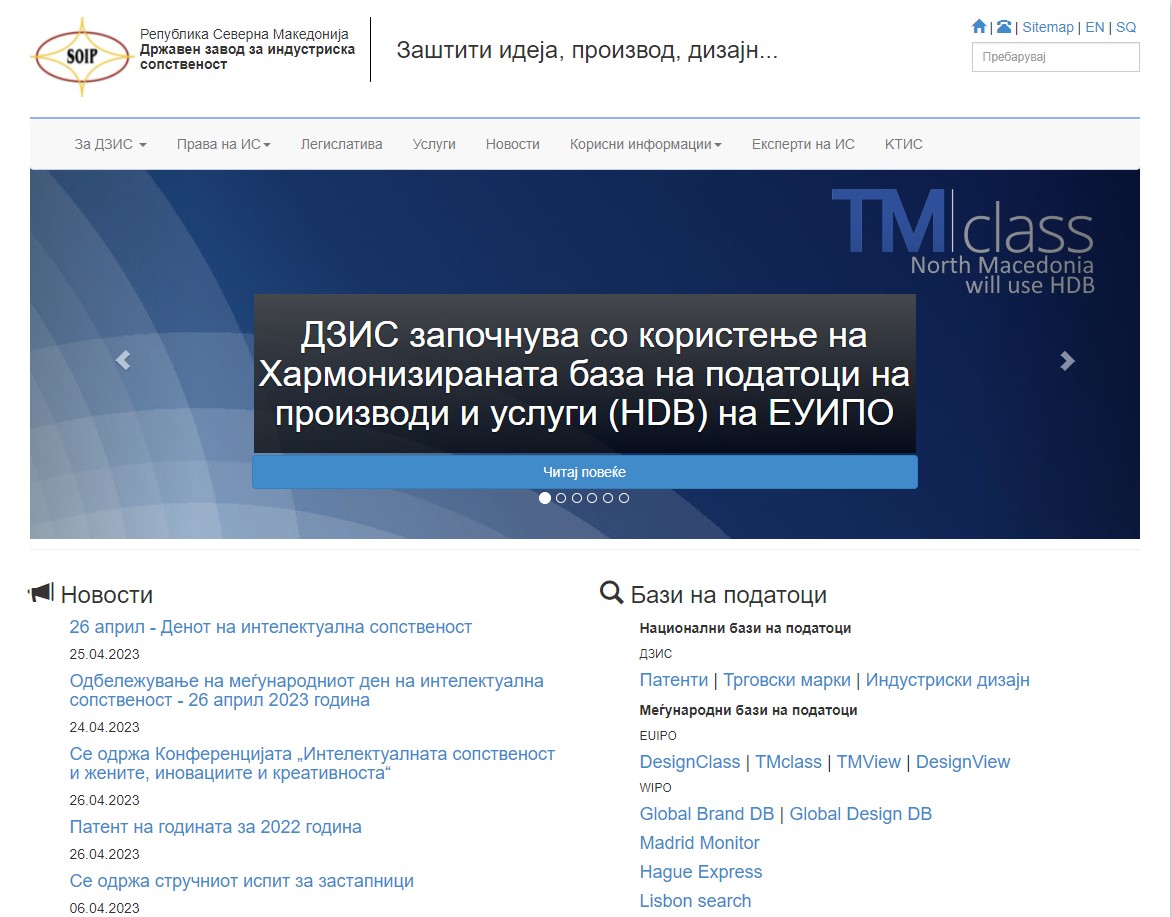This screenshot has height=917, width=1172.
Task: Select the sixth carousel indicator dot
Action: coord(624,498)
